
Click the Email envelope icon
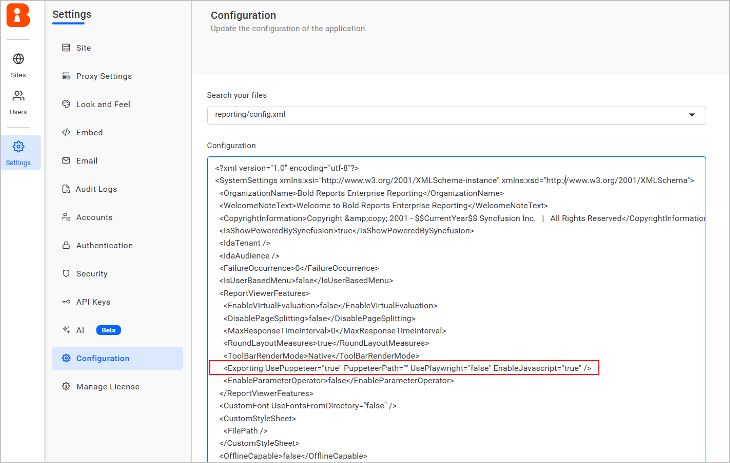(x=66, y=161)
